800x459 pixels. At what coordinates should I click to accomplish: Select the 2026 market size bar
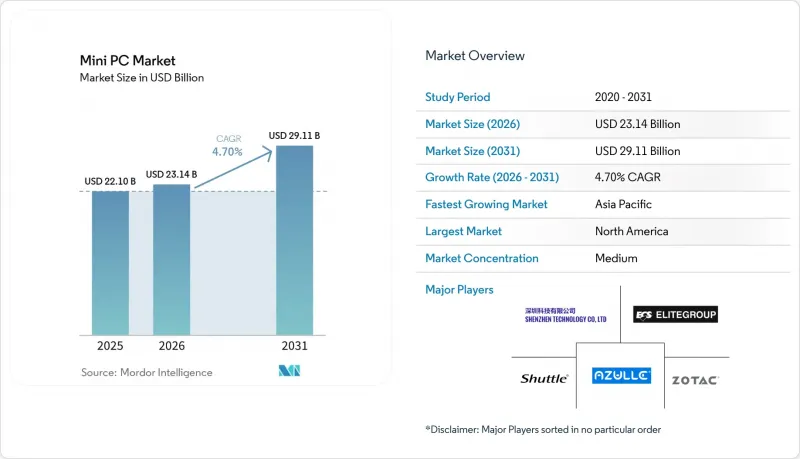tap(171, 260)
